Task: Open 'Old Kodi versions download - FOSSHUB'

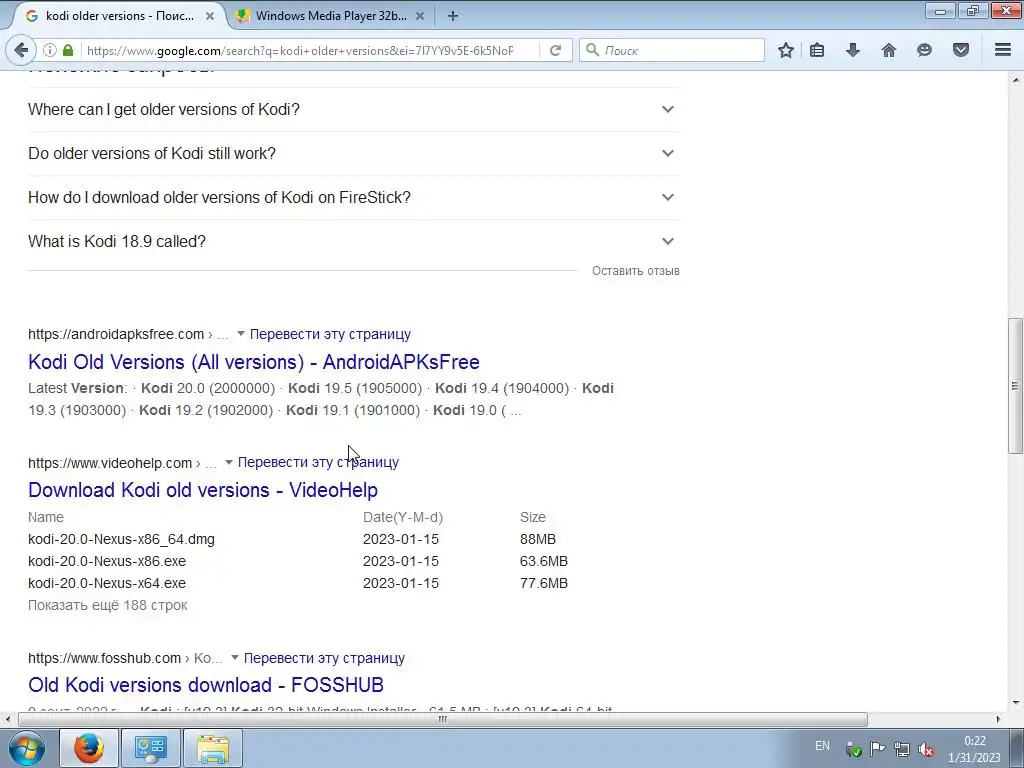Action: pos(206,684)
